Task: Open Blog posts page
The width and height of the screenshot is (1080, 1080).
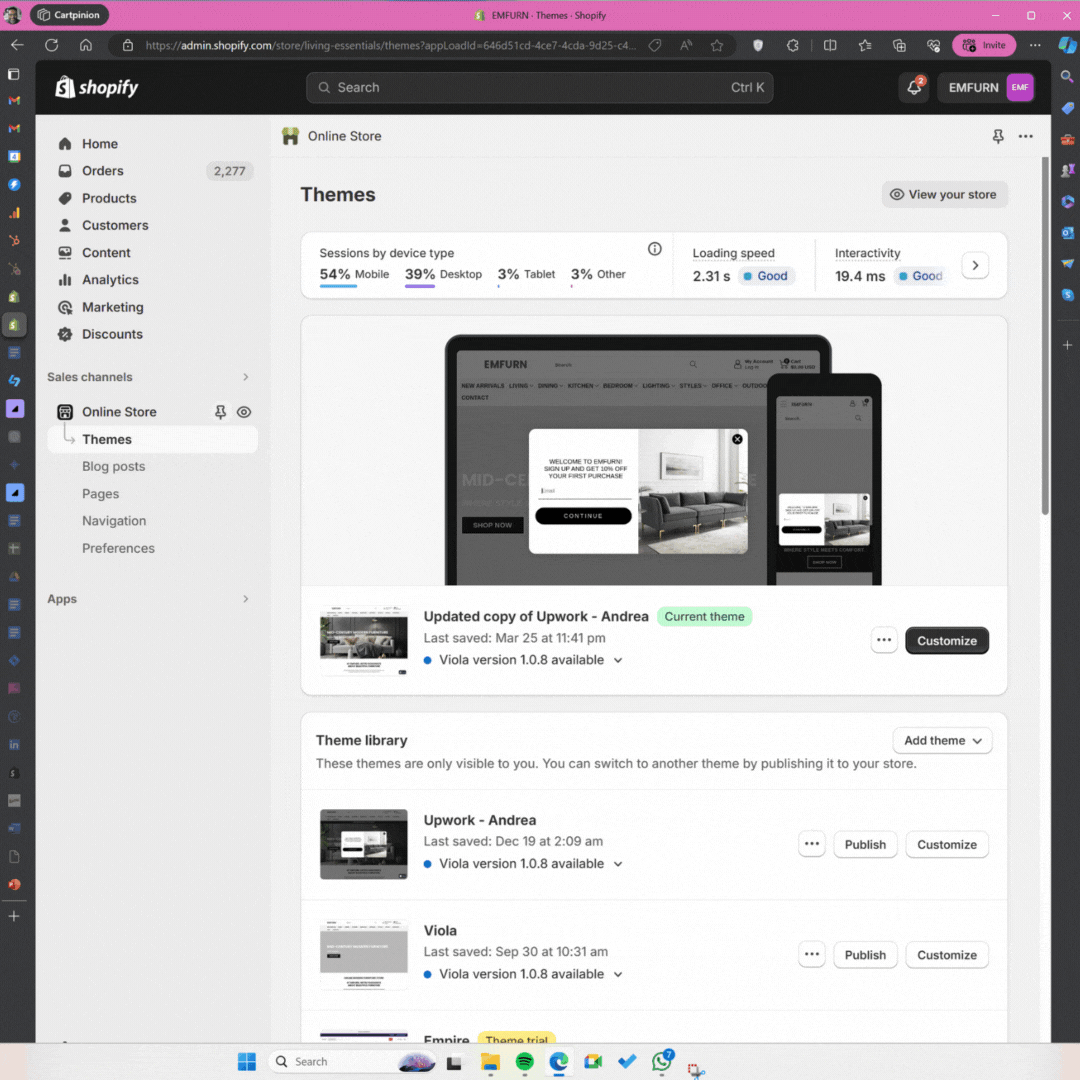Action: tap(114, 466)
